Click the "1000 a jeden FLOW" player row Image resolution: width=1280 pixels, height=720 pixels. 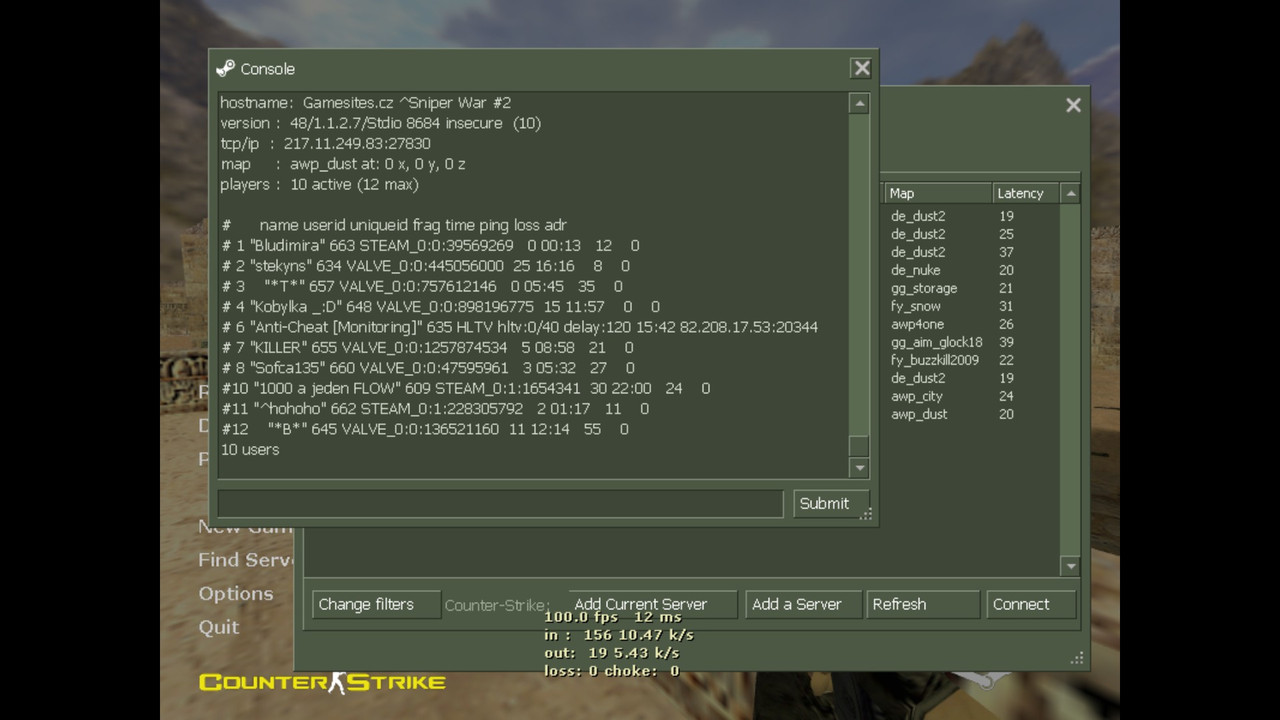(465, 388)
